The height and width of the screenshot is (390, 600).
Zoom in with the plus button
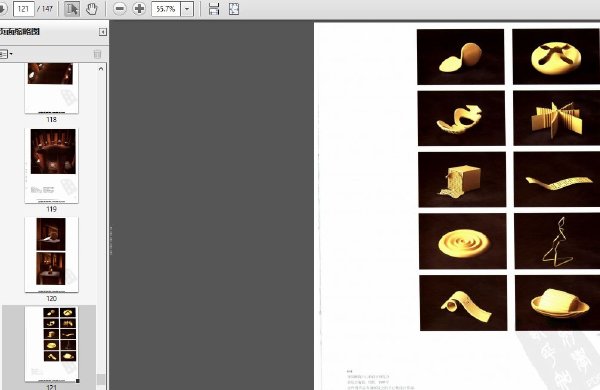point(139,8)
